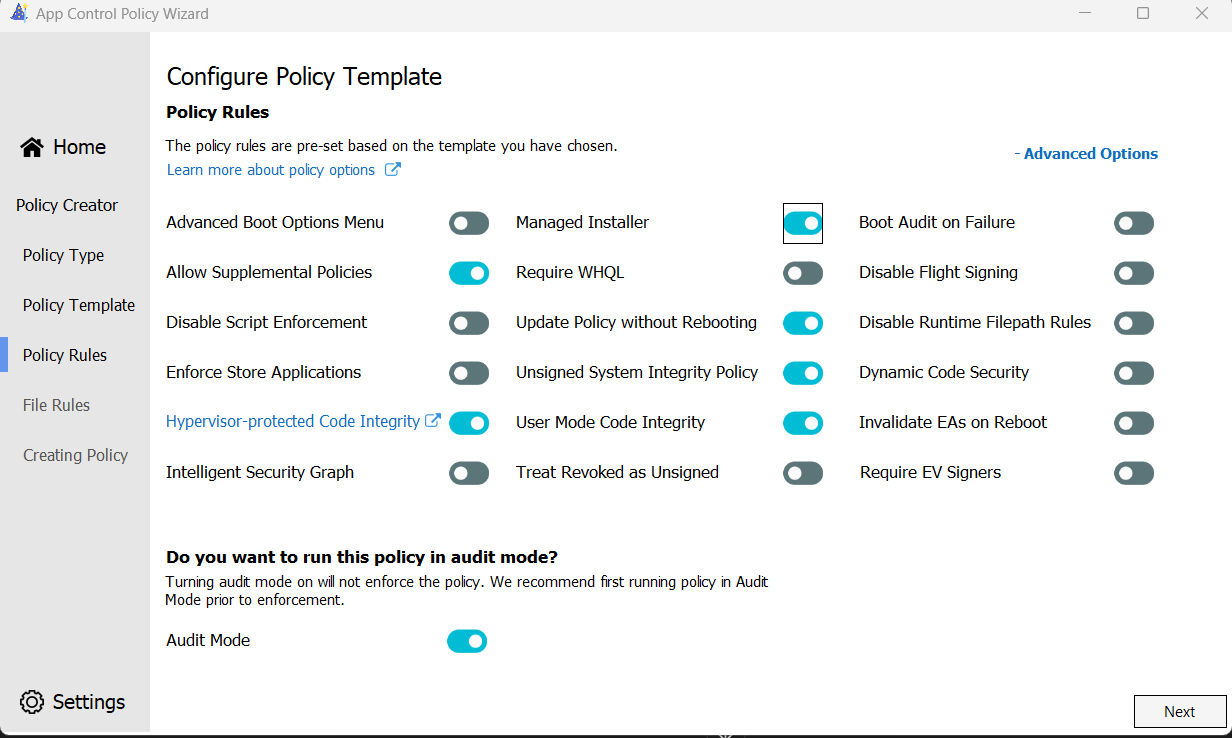Select Policy Template step in sidebar
The height and width of the screenshot is (738, 1232).
point(79,305)
